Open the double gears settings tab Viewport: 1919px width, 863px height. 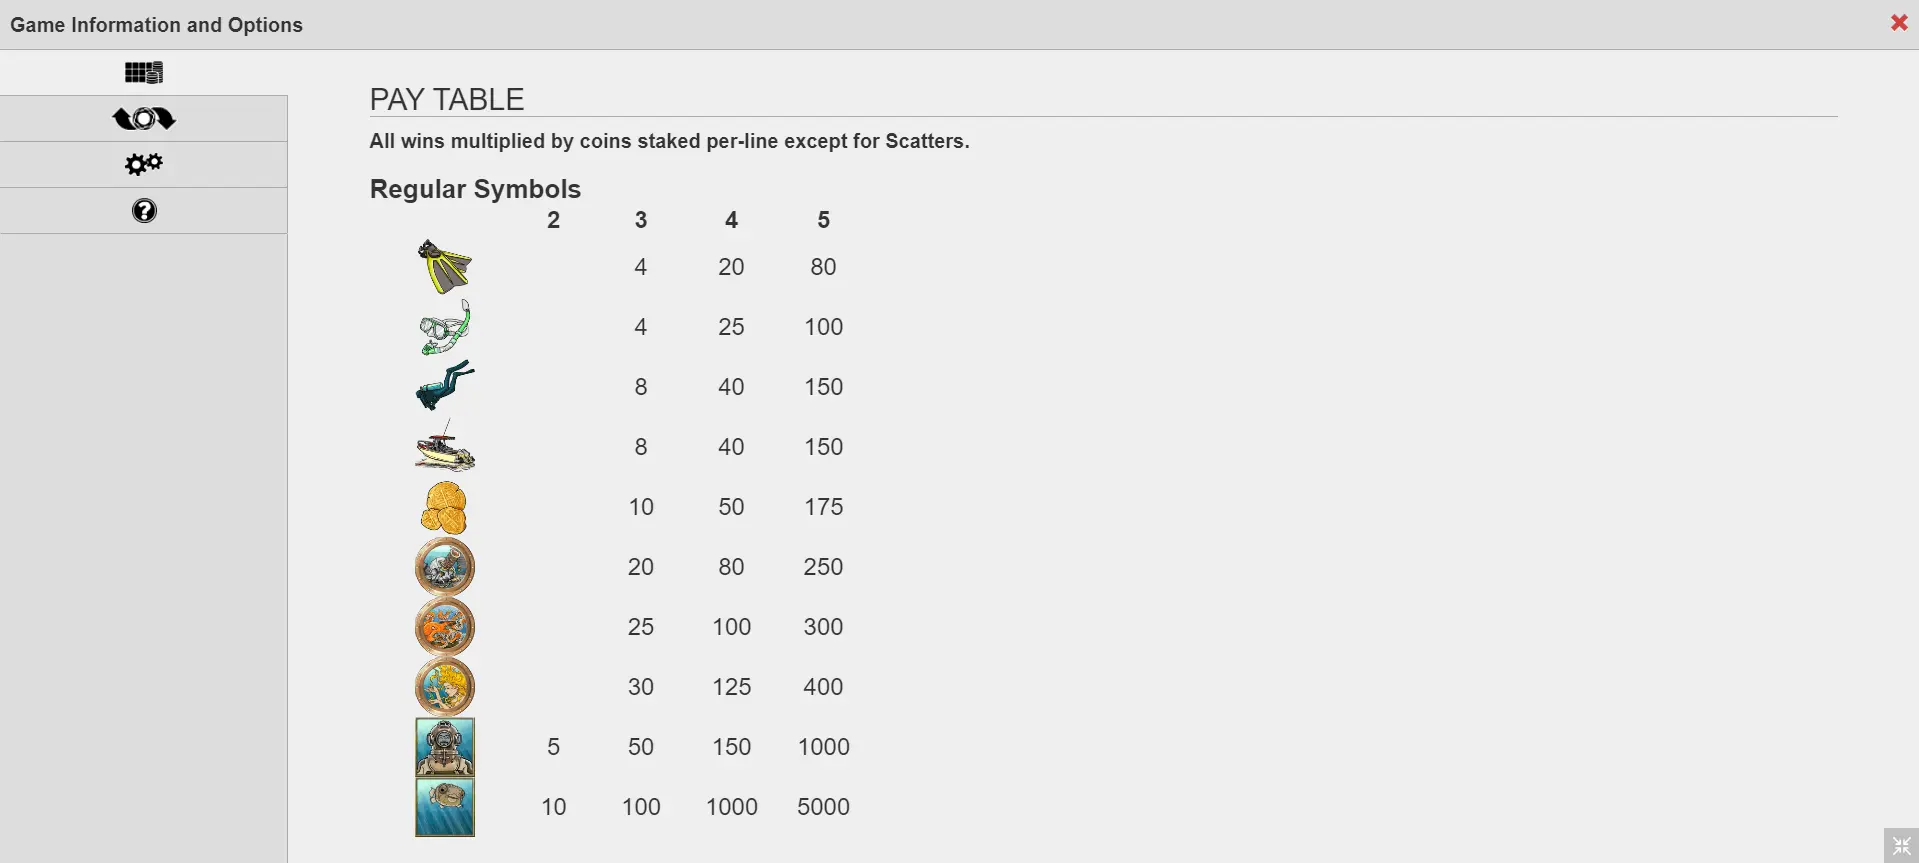(x=144, y=164)
